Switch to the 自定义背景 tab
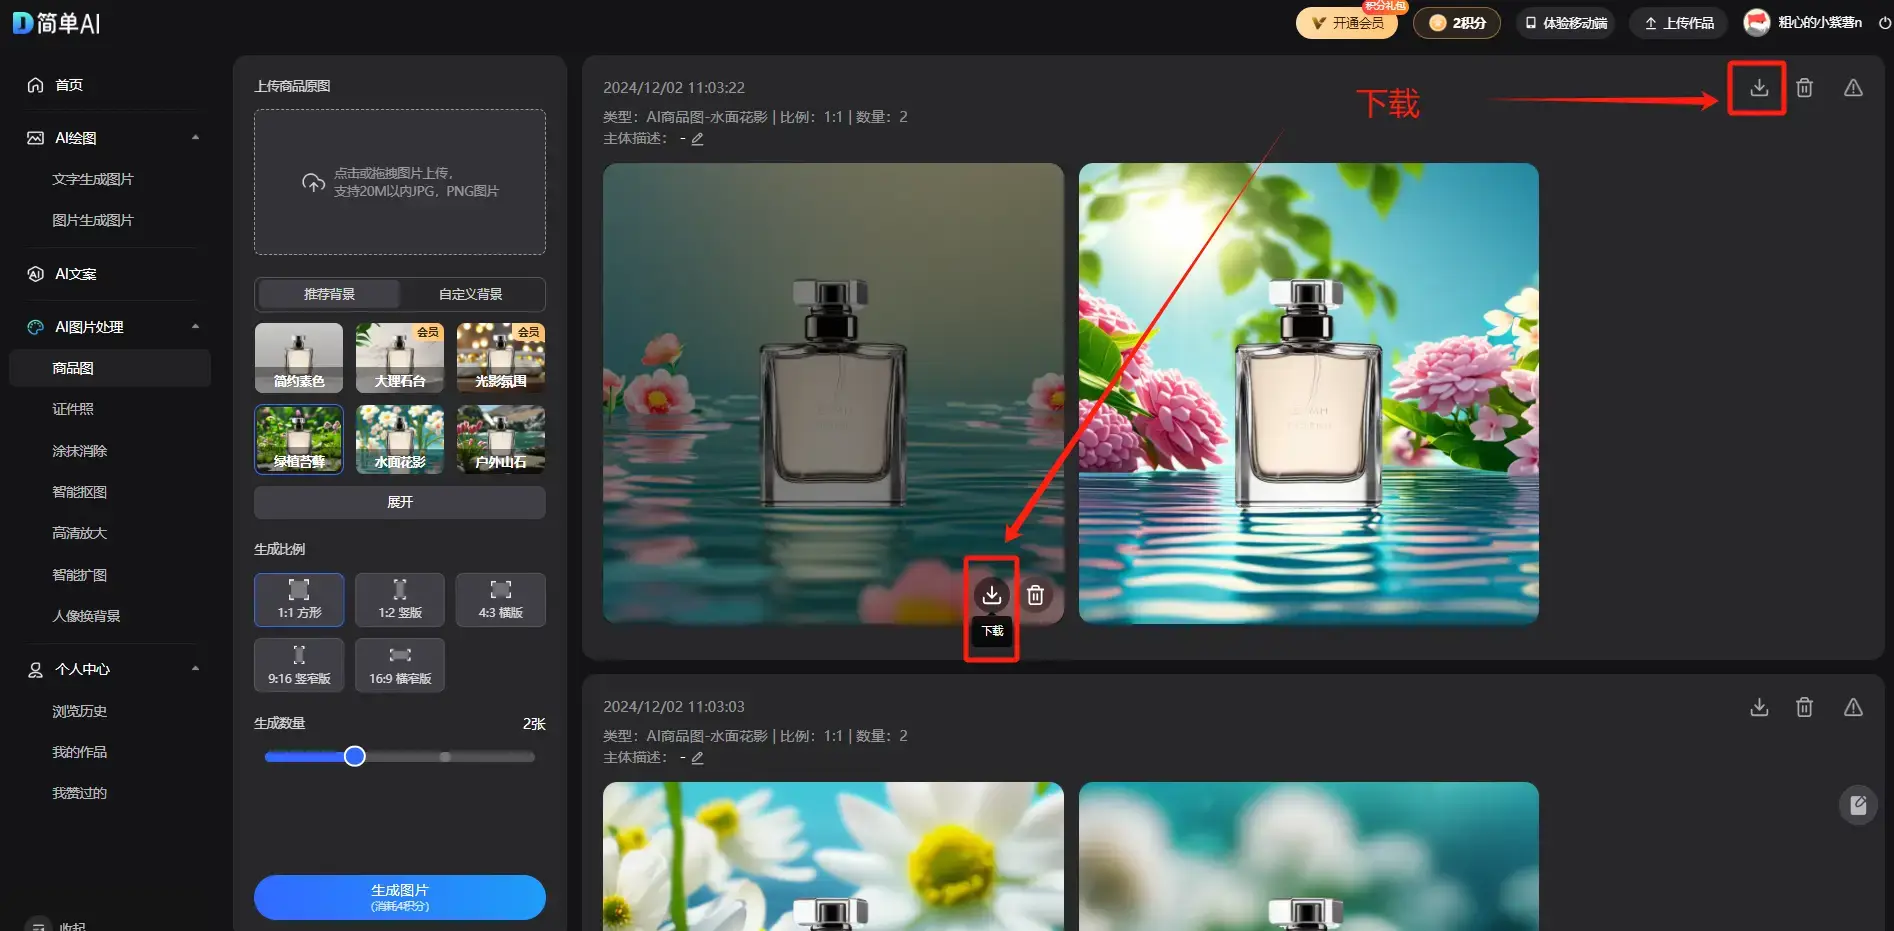 tap(471, 293)
